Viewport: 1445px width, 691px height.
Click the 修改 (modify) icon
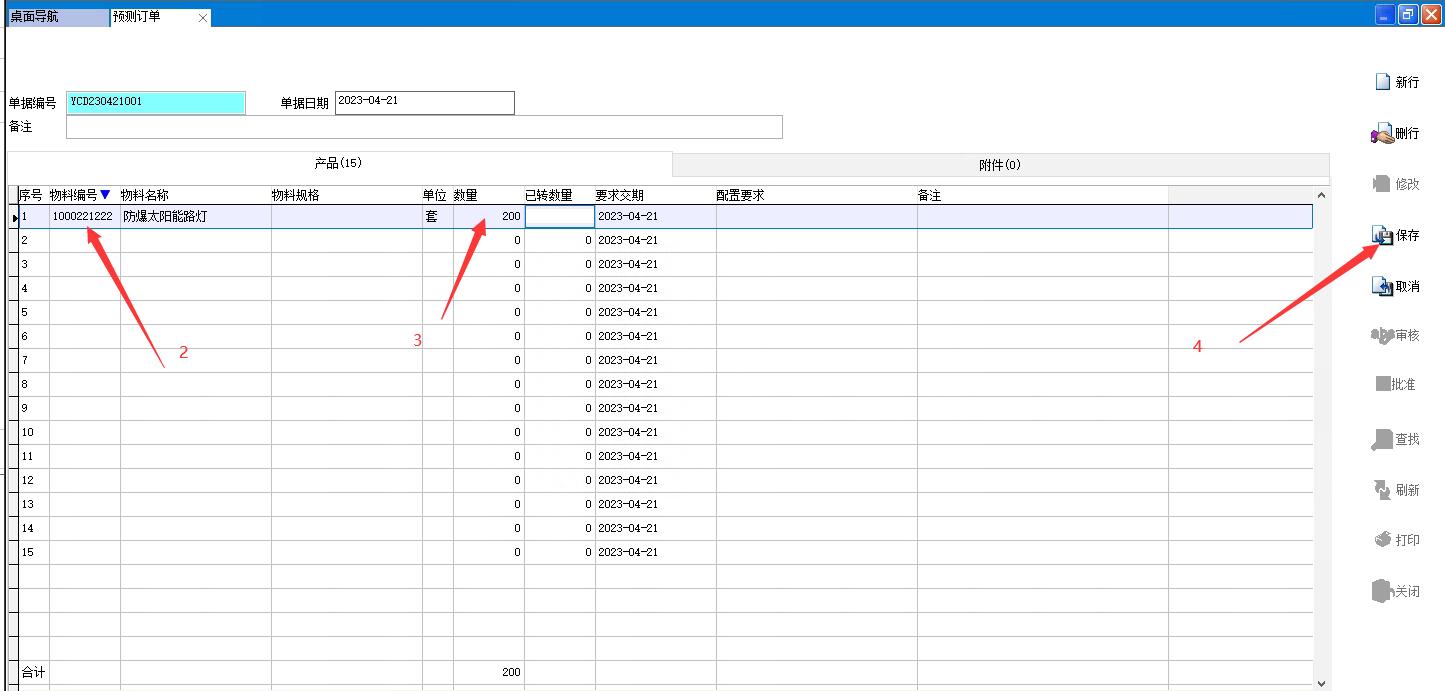pyautogui.click(x=1382, y=184)
